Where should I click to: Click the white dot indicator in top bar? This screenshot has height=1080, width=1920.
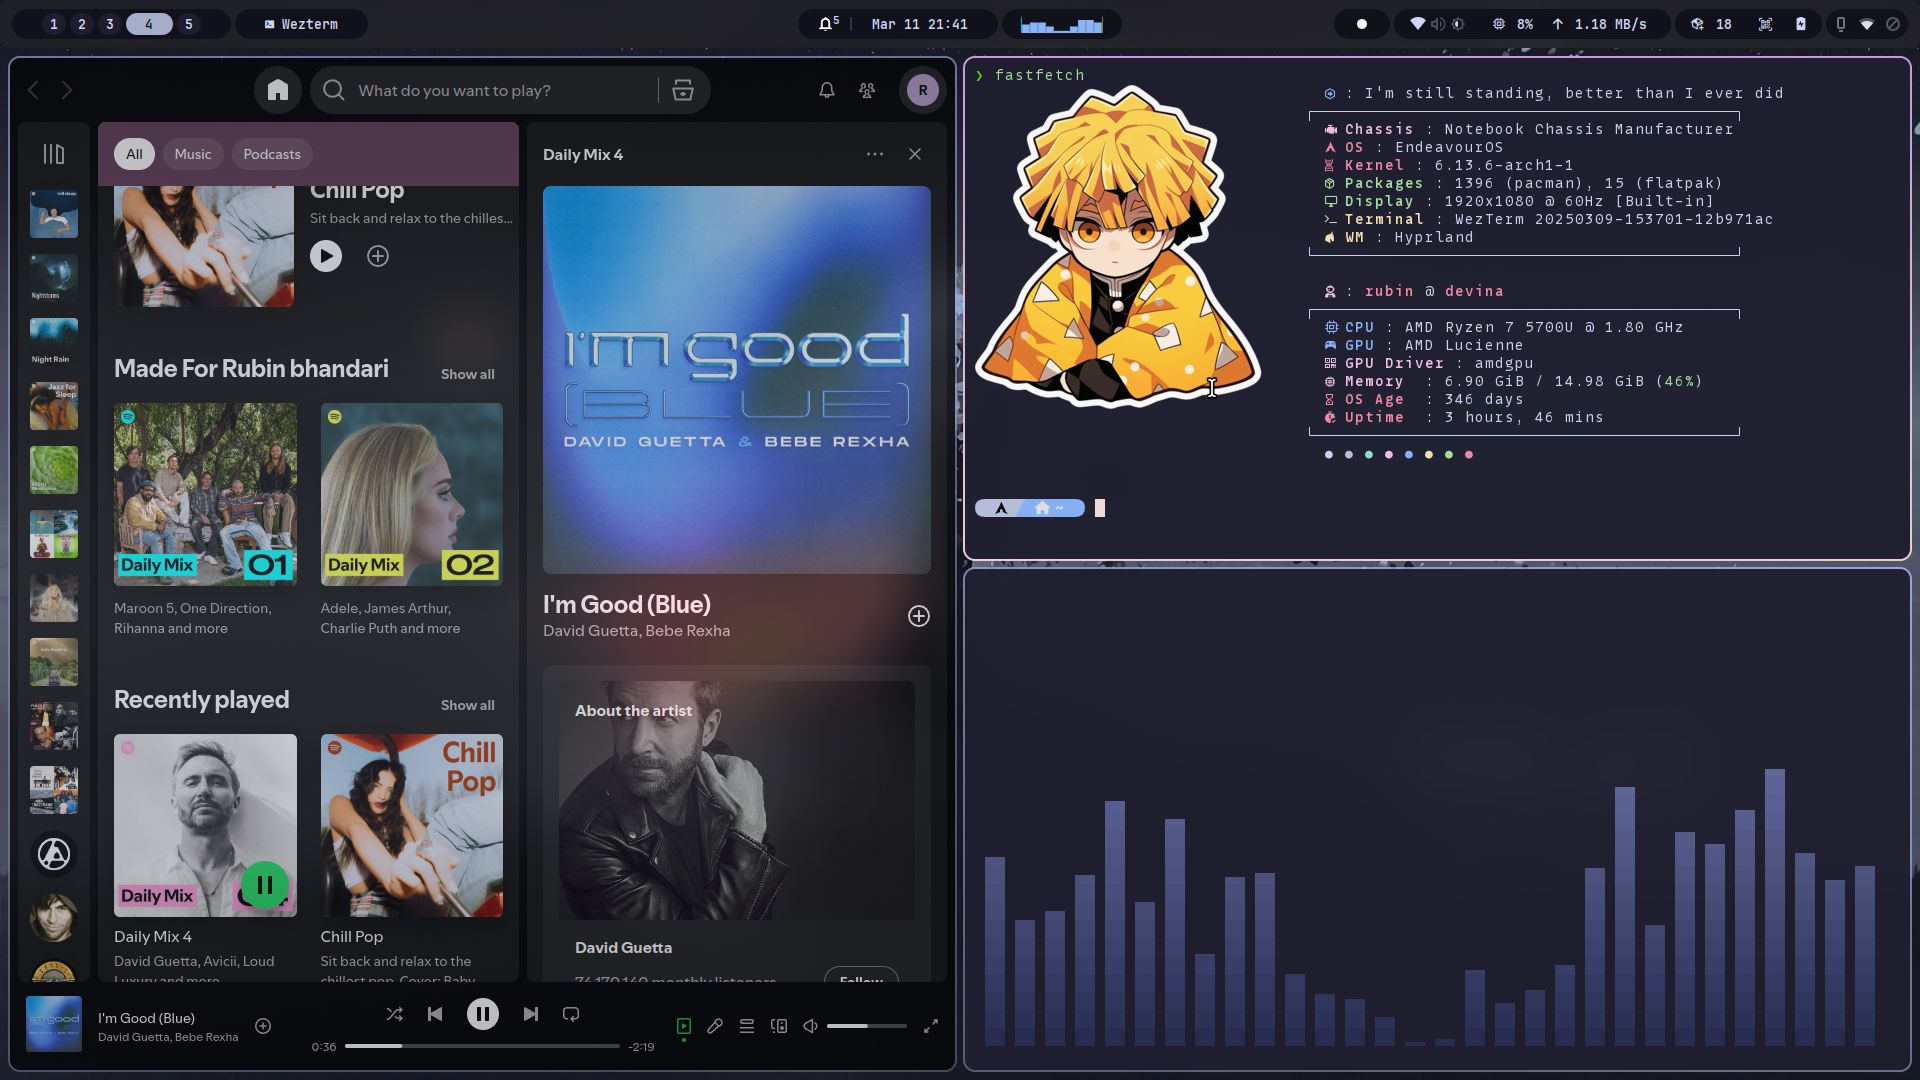pos(1362,24)
